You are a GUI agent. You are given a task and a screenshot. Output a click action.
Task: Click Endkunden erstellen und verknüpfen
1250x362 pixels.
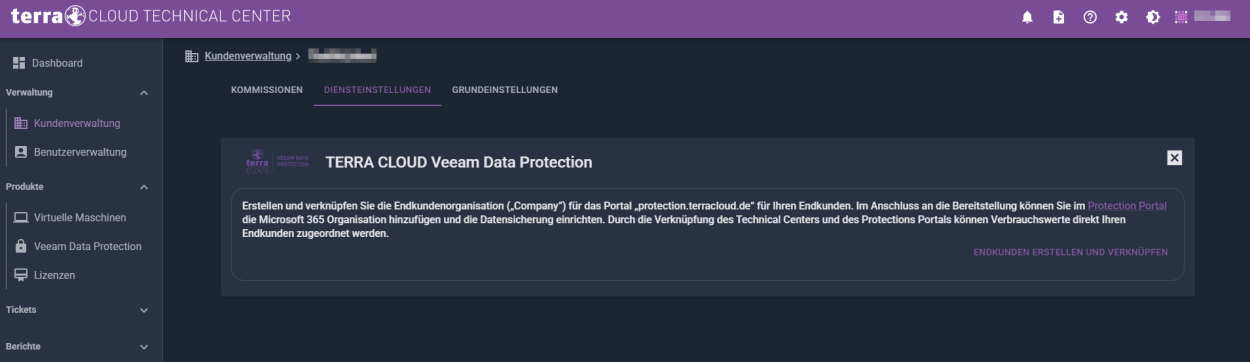pos(1070,252)
